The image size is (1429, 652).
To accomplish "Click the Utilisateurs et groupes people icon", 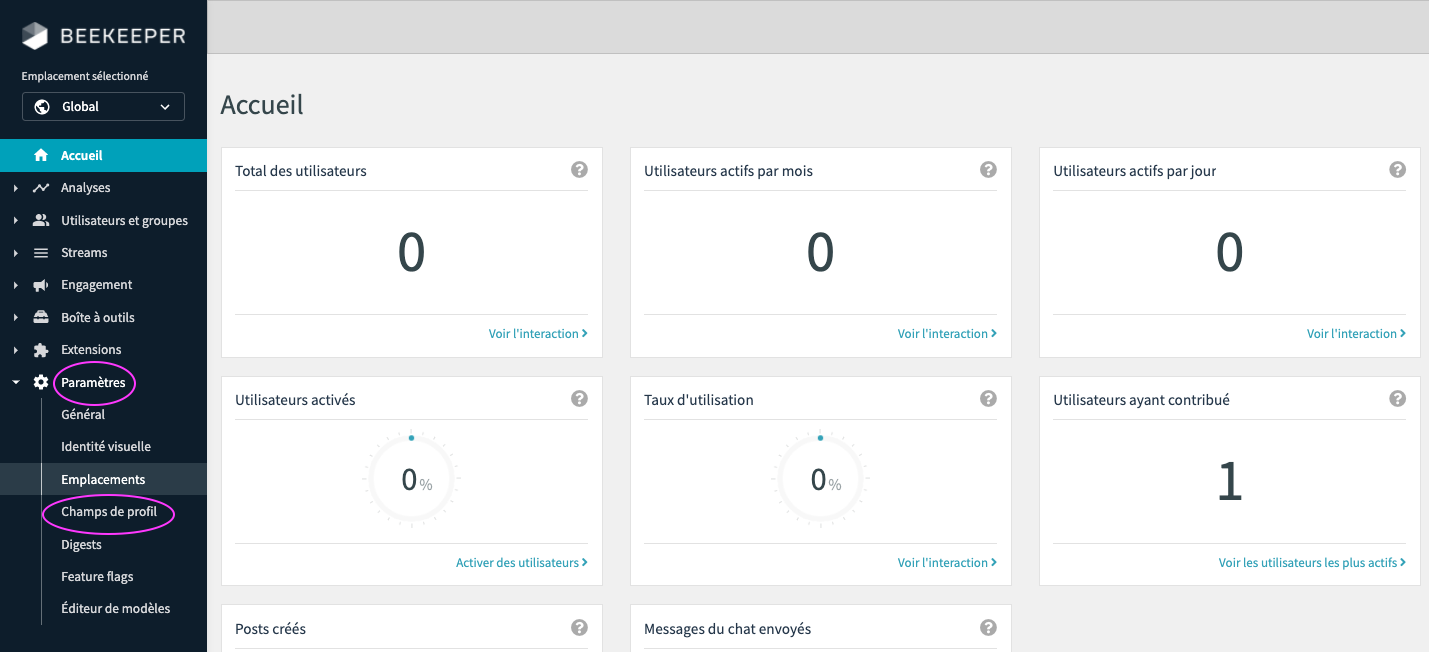I will click(x=42, y=219).
